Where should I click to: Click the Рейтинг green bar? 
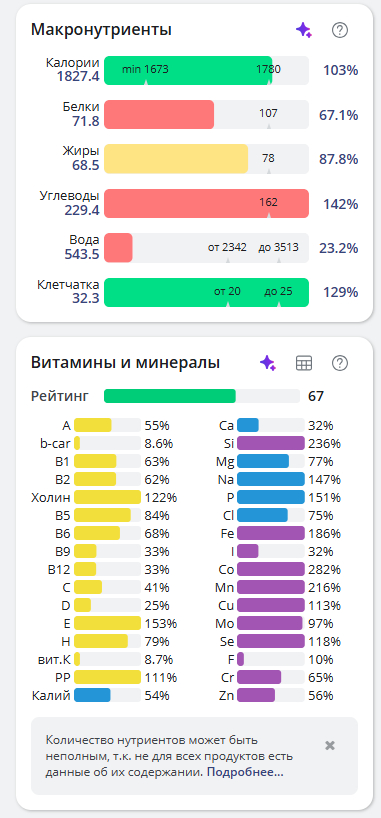[x=202, y=396]
